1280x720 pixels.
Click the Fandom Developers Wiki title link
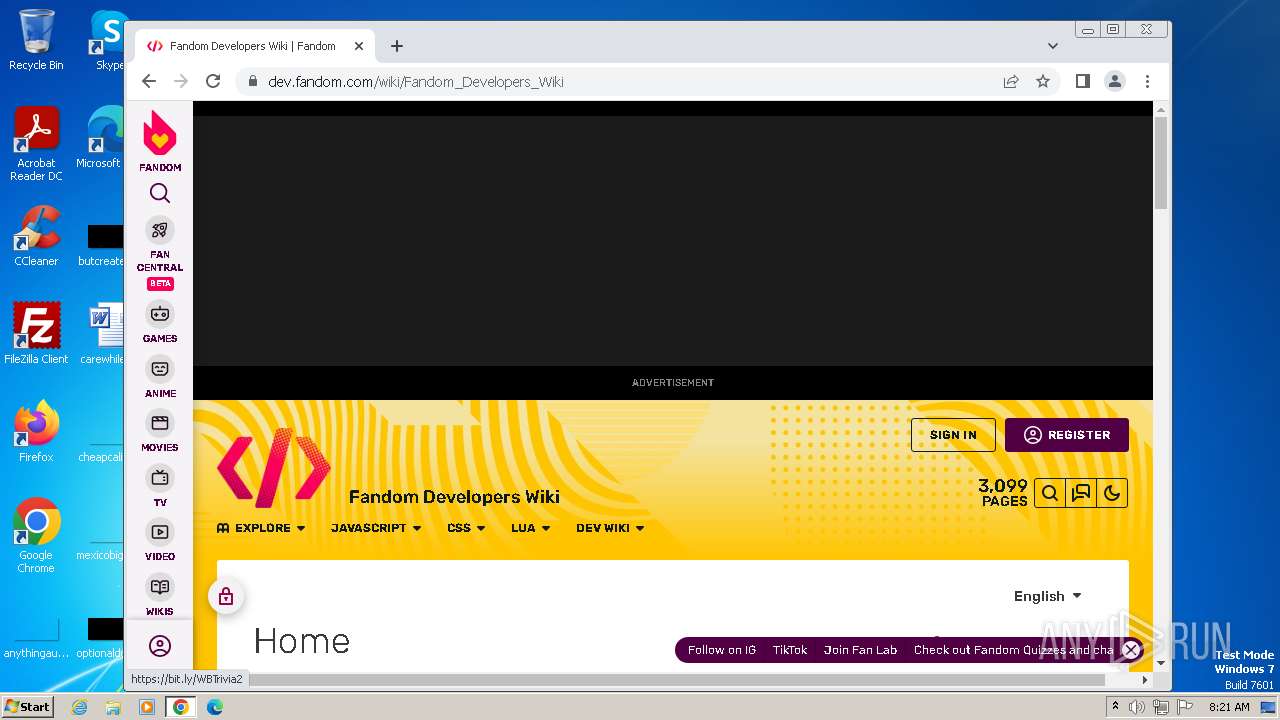454,497
